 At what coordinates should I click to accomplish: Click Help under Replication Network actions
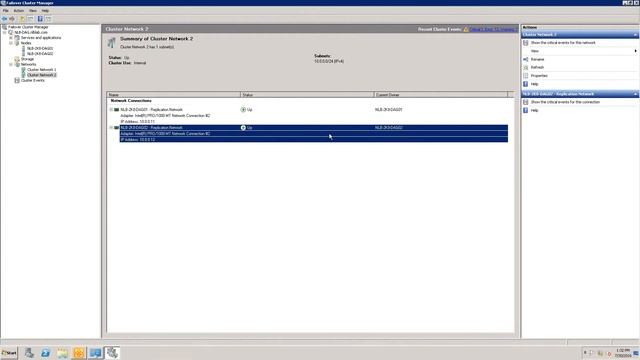[x=534, y=110]
